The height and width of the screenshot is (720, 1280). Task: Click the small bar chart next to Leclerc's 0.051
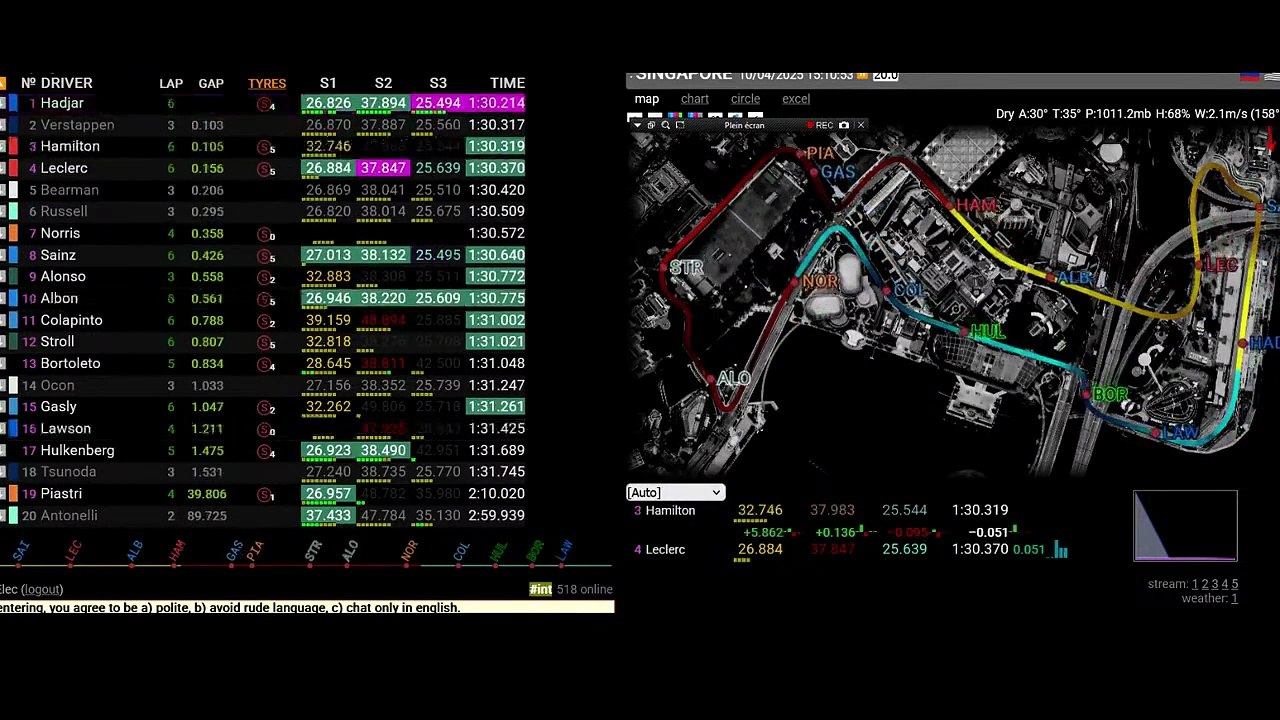coord(1060,550)
